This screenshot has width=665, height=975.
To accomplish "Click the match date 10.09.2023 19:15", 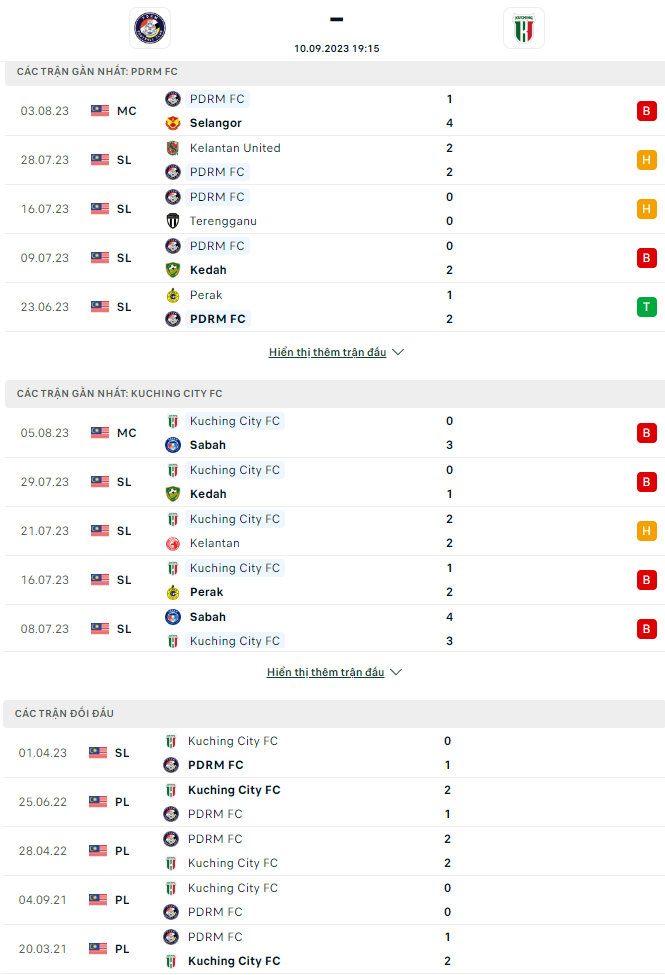I will [336, 47].
